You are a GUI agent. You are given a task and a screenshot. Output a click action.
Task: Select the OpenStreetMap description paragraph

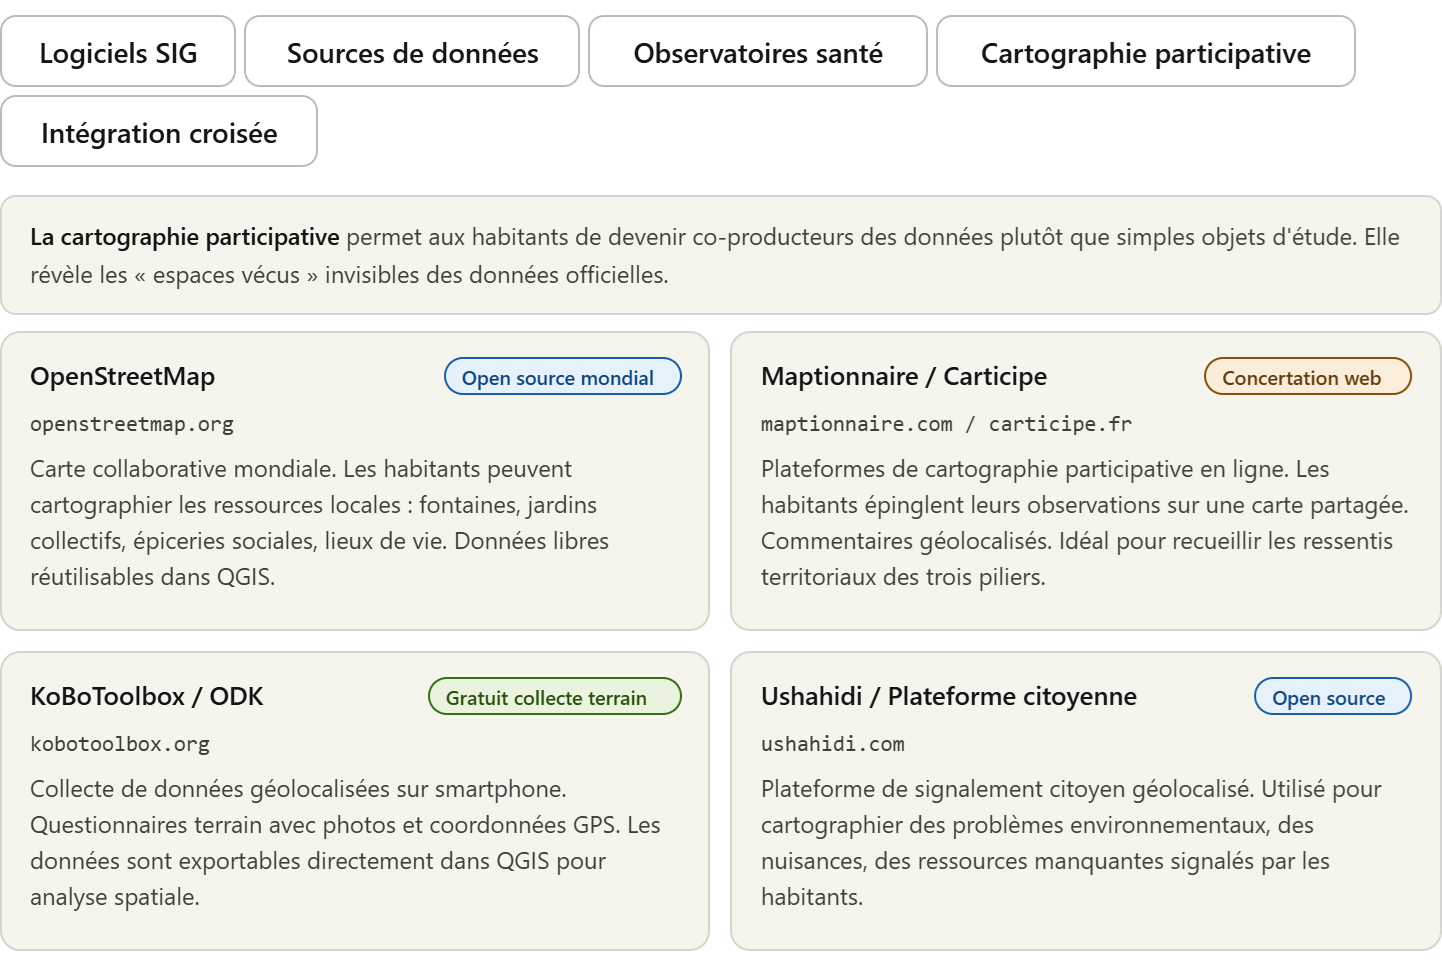click(320, 523)
